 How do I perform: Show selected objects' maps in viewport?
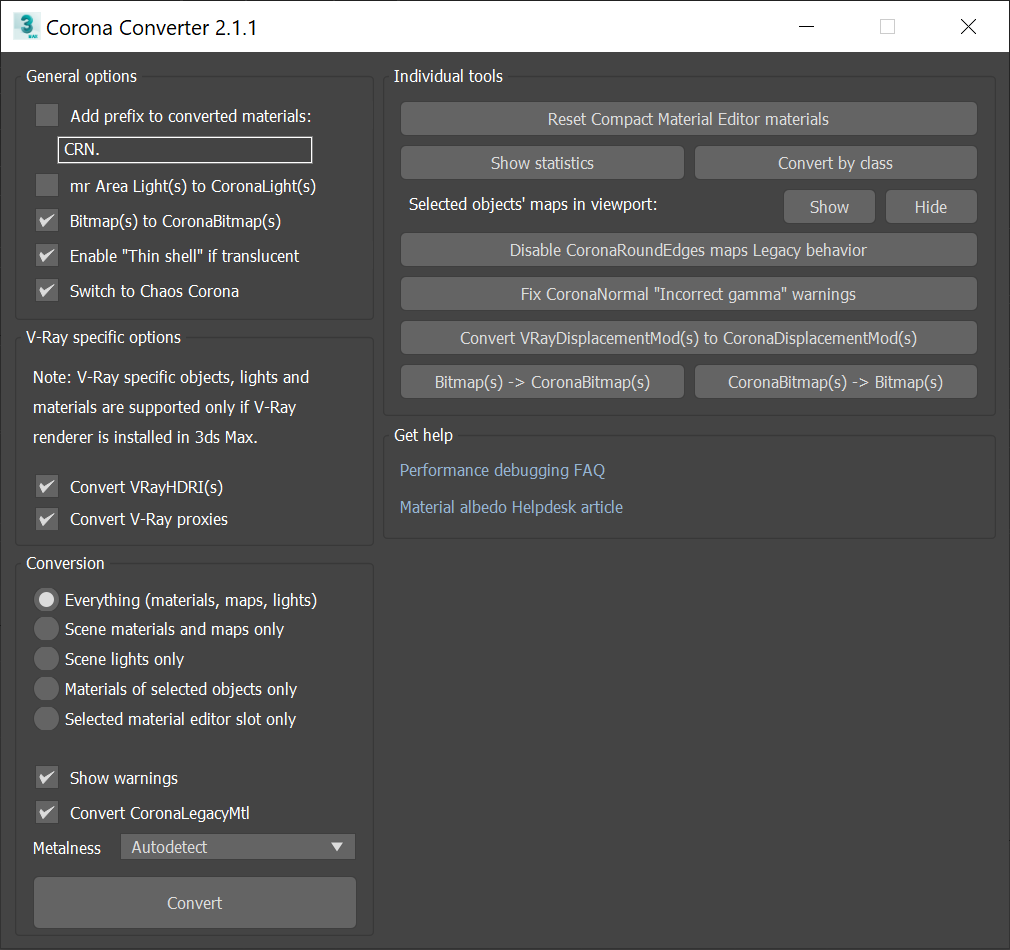[x=829, y=207]
